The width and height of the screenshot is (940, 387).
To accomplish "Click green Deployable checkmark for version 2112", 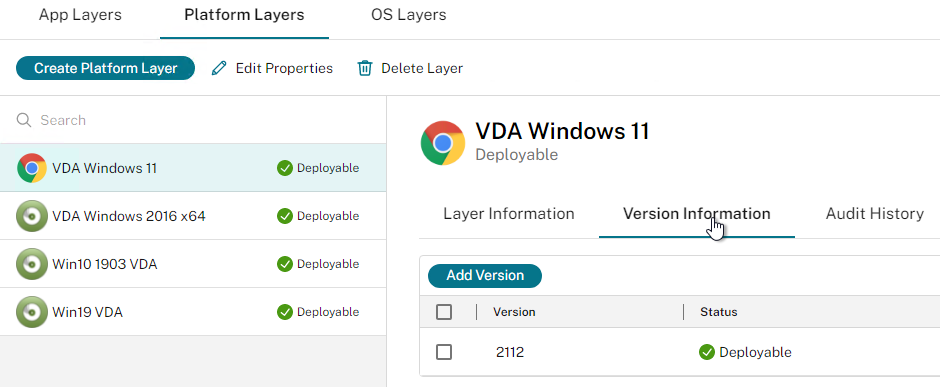I will pos(707,352).
